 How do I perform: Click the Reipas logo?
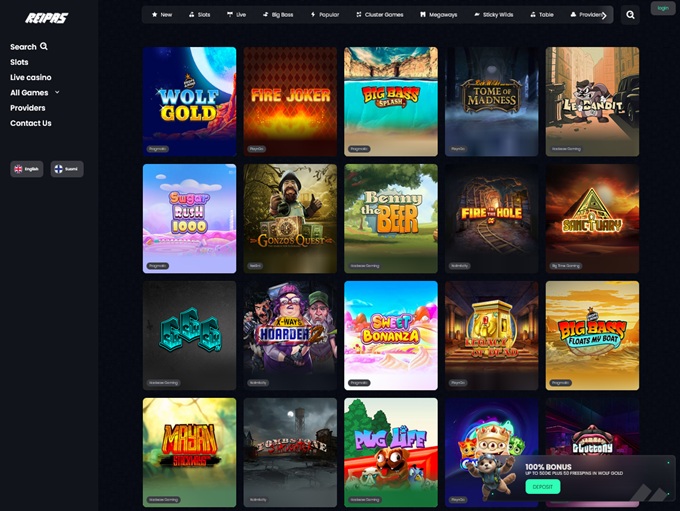46,18
